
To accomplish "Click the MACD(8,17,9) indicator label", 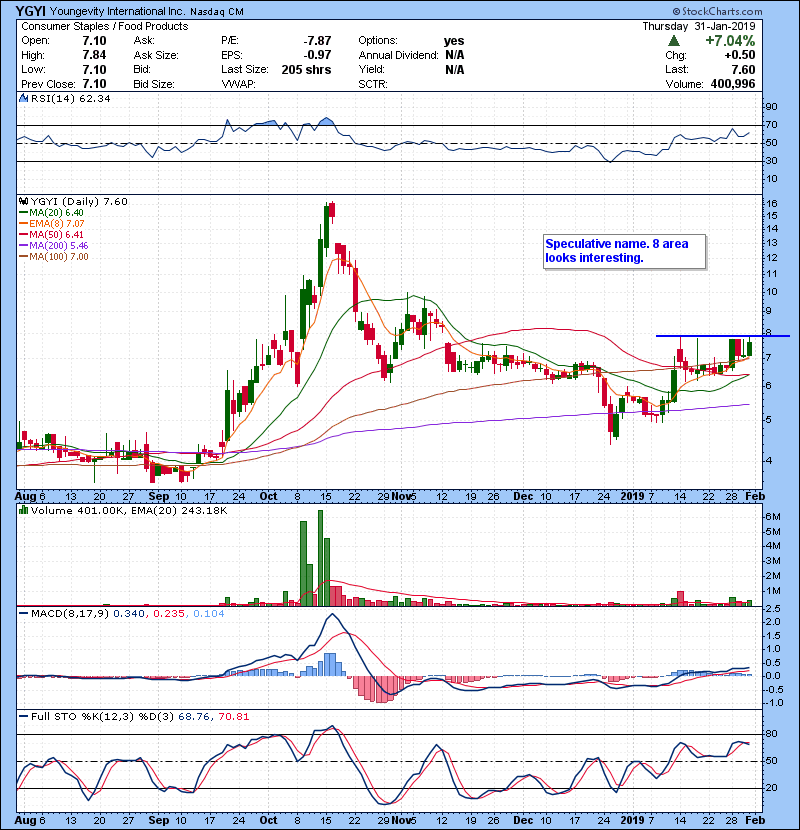I will pos(71,614).
